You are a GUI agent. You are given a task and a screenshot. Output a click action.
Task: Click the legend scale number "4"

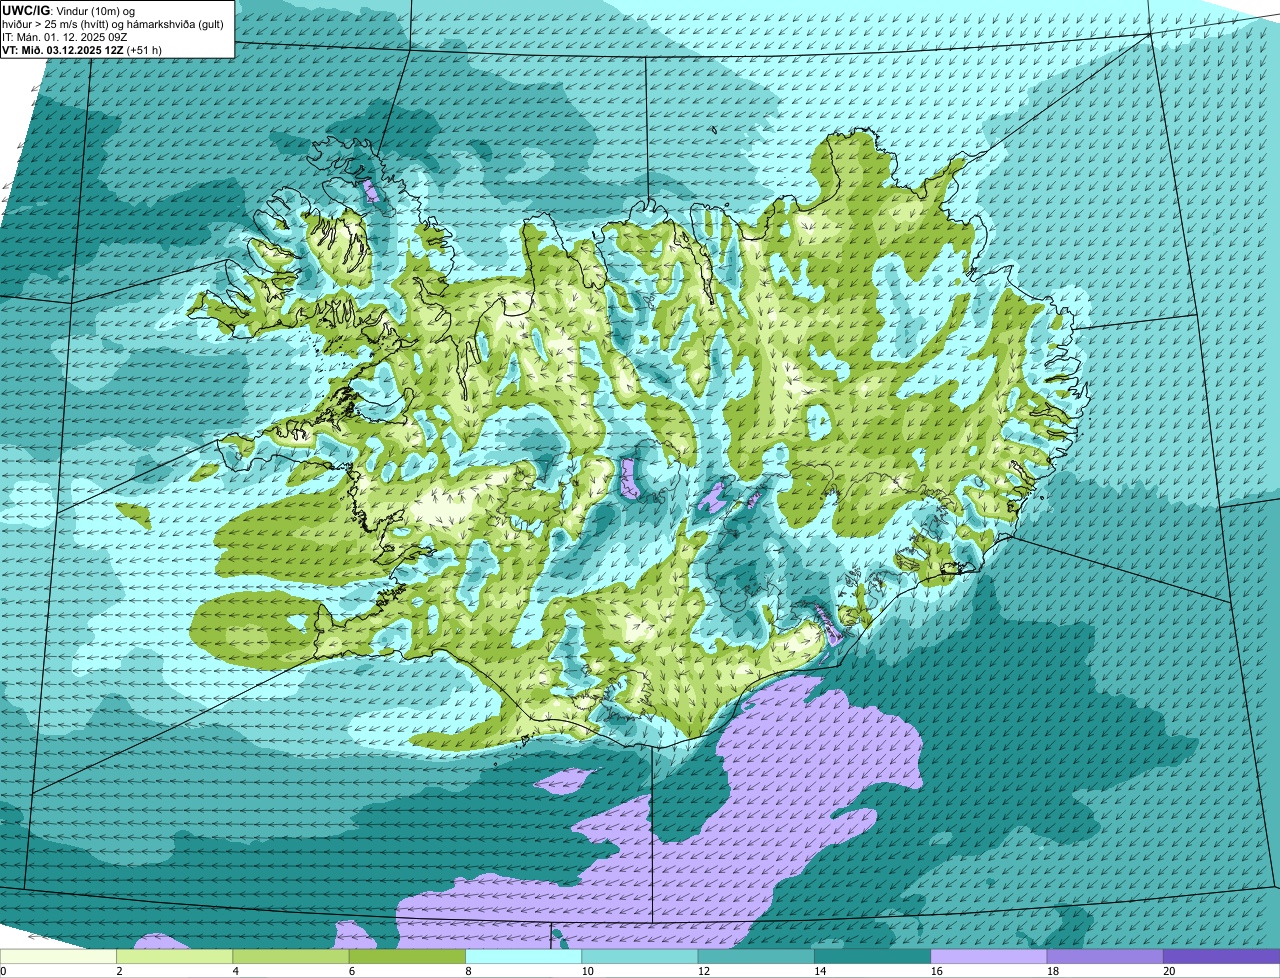tap(234, 971)
